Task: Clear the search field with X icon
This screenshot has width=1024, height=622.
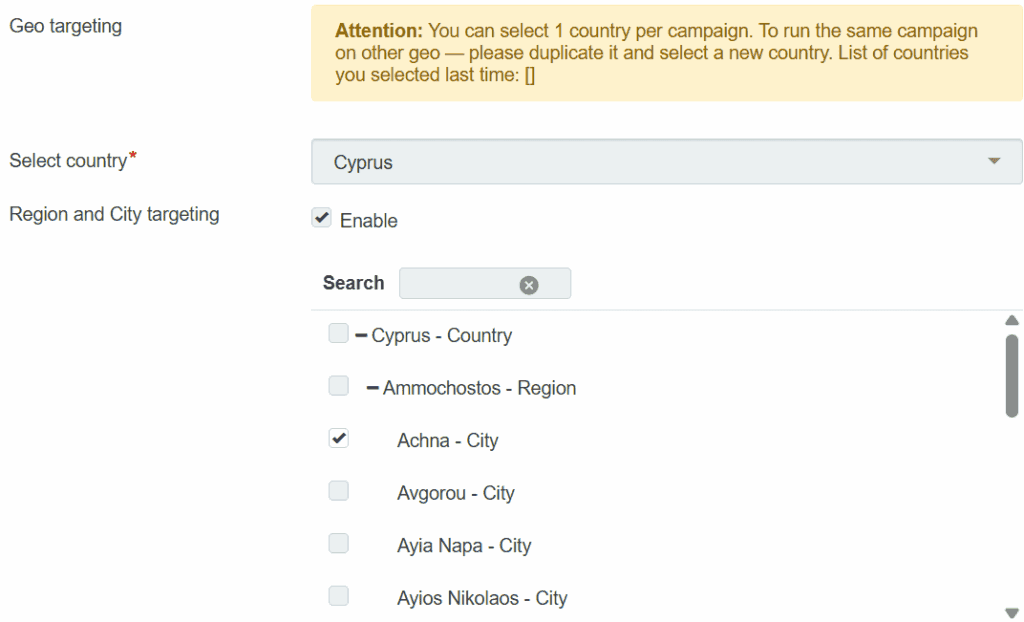Action: [529, 285]
